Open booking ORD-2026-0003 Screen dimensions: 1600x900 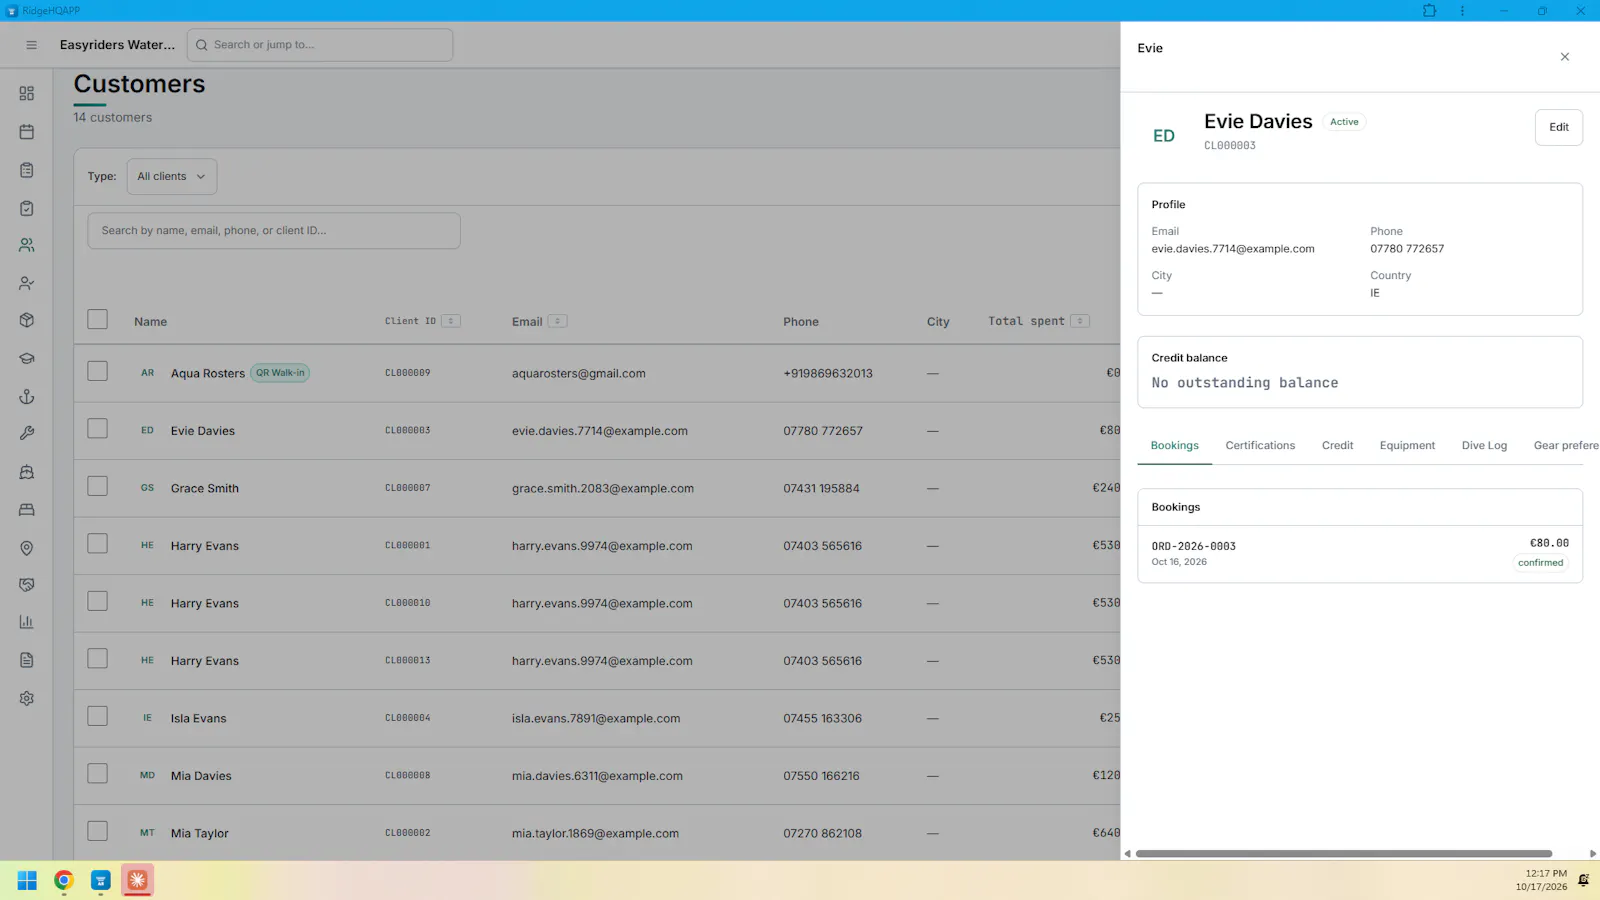pyautogui.click(x=1360, y=554)
